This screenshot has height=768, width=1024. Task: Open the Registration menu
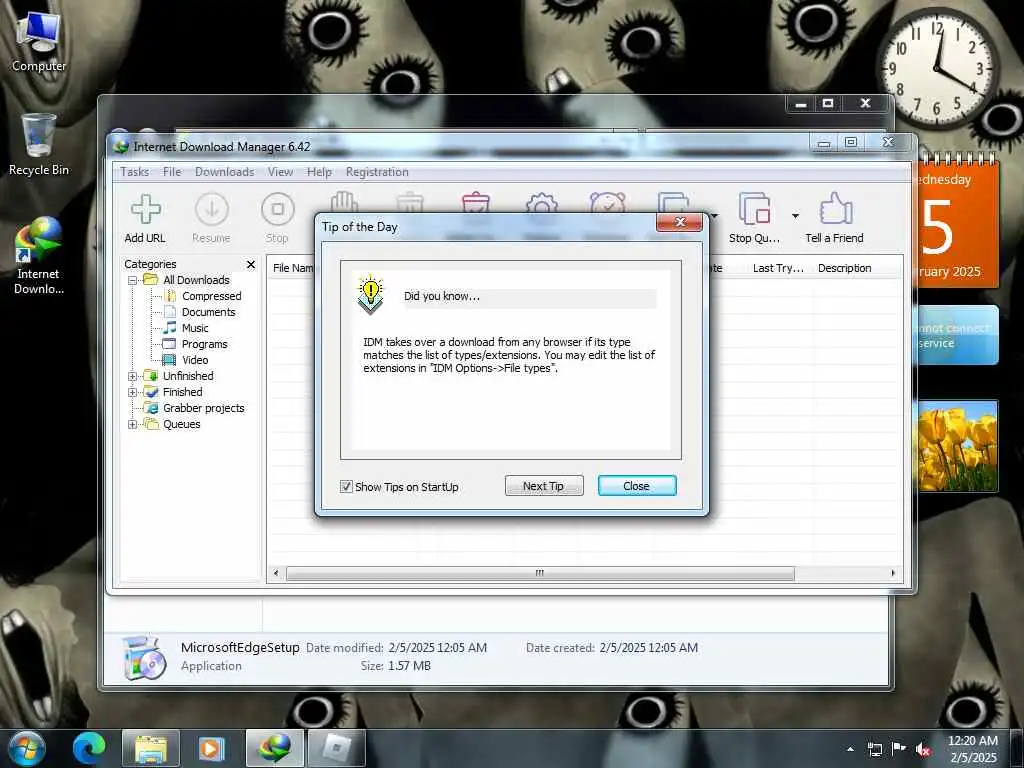pos(377,172)
